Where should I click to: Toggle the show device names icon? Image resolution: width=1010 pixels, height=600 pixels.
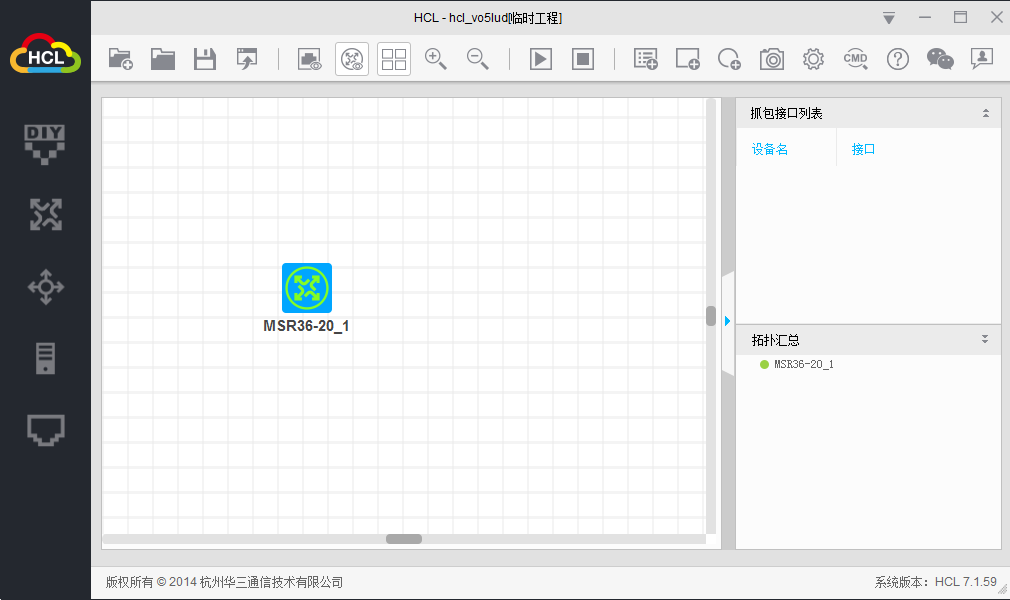pos(352,59)
